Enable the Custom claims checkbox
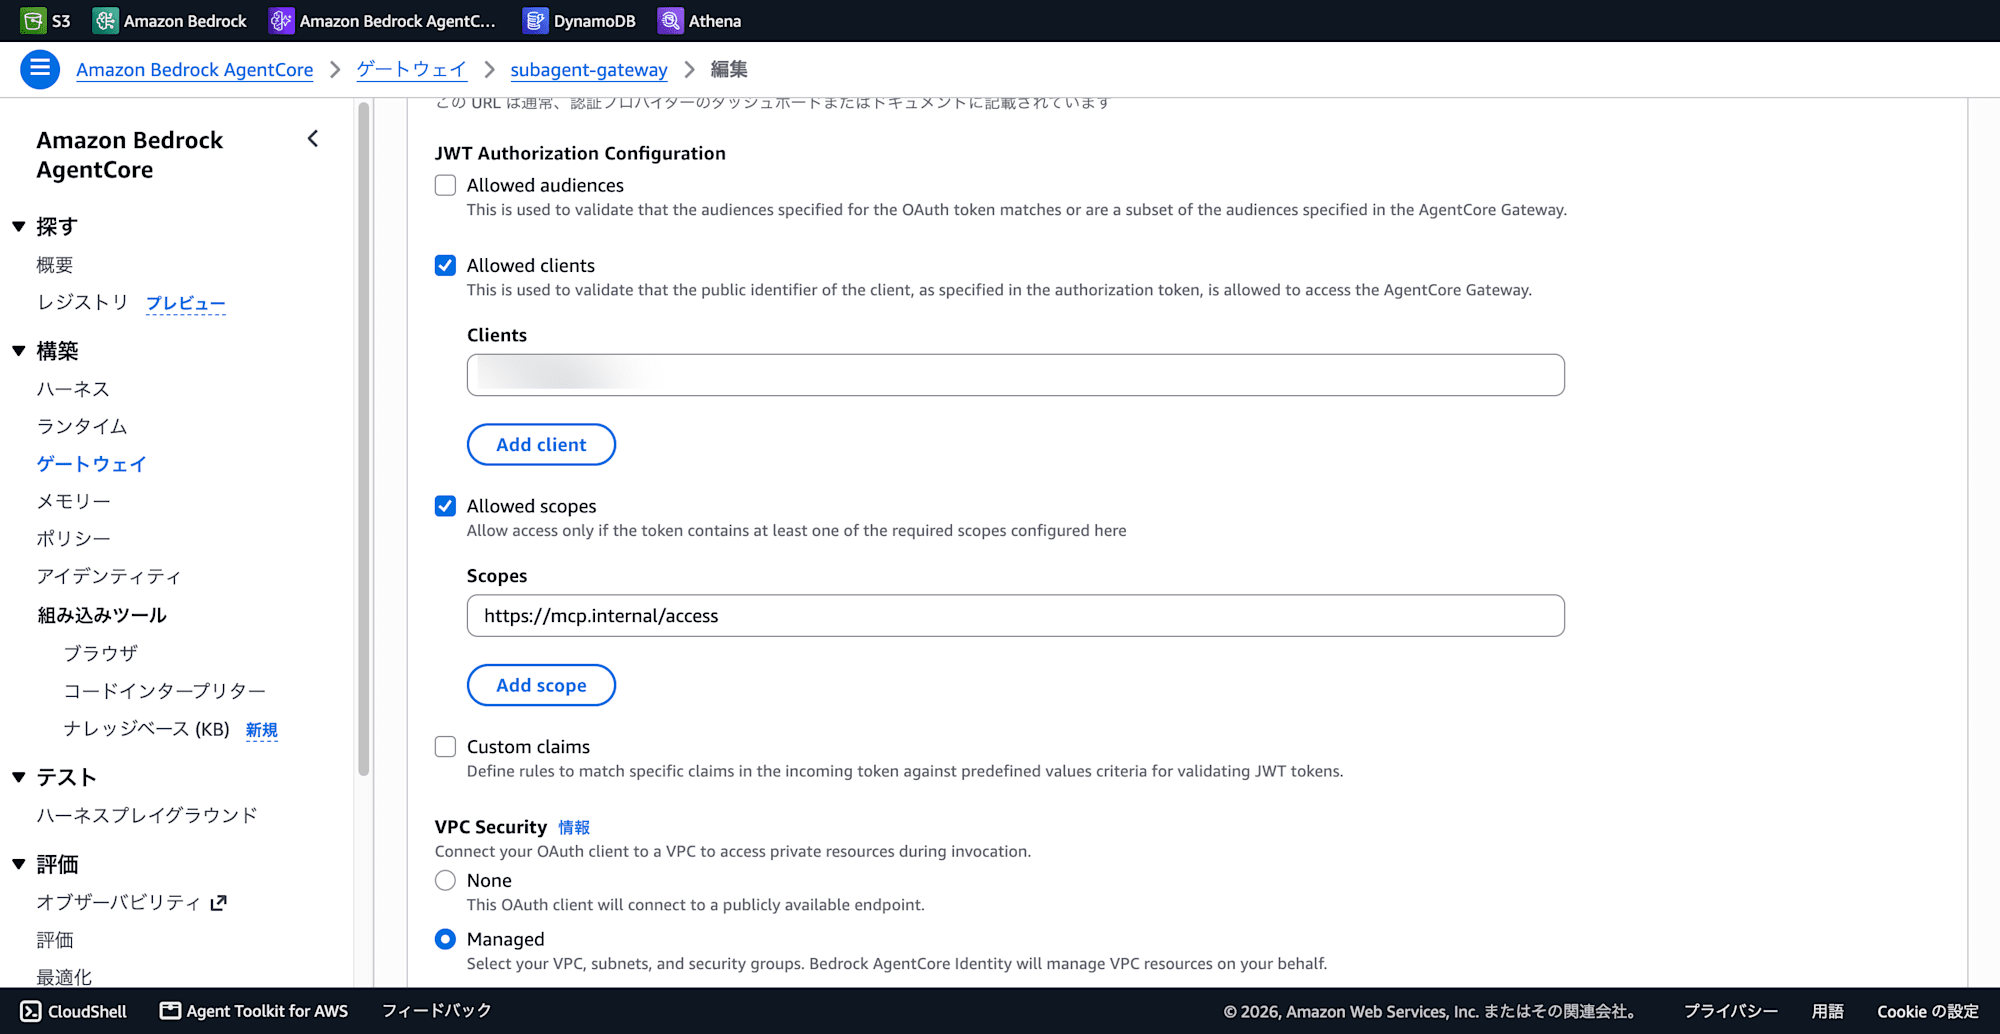The height and width of the screenshot is (1034, 2000). 445,747
